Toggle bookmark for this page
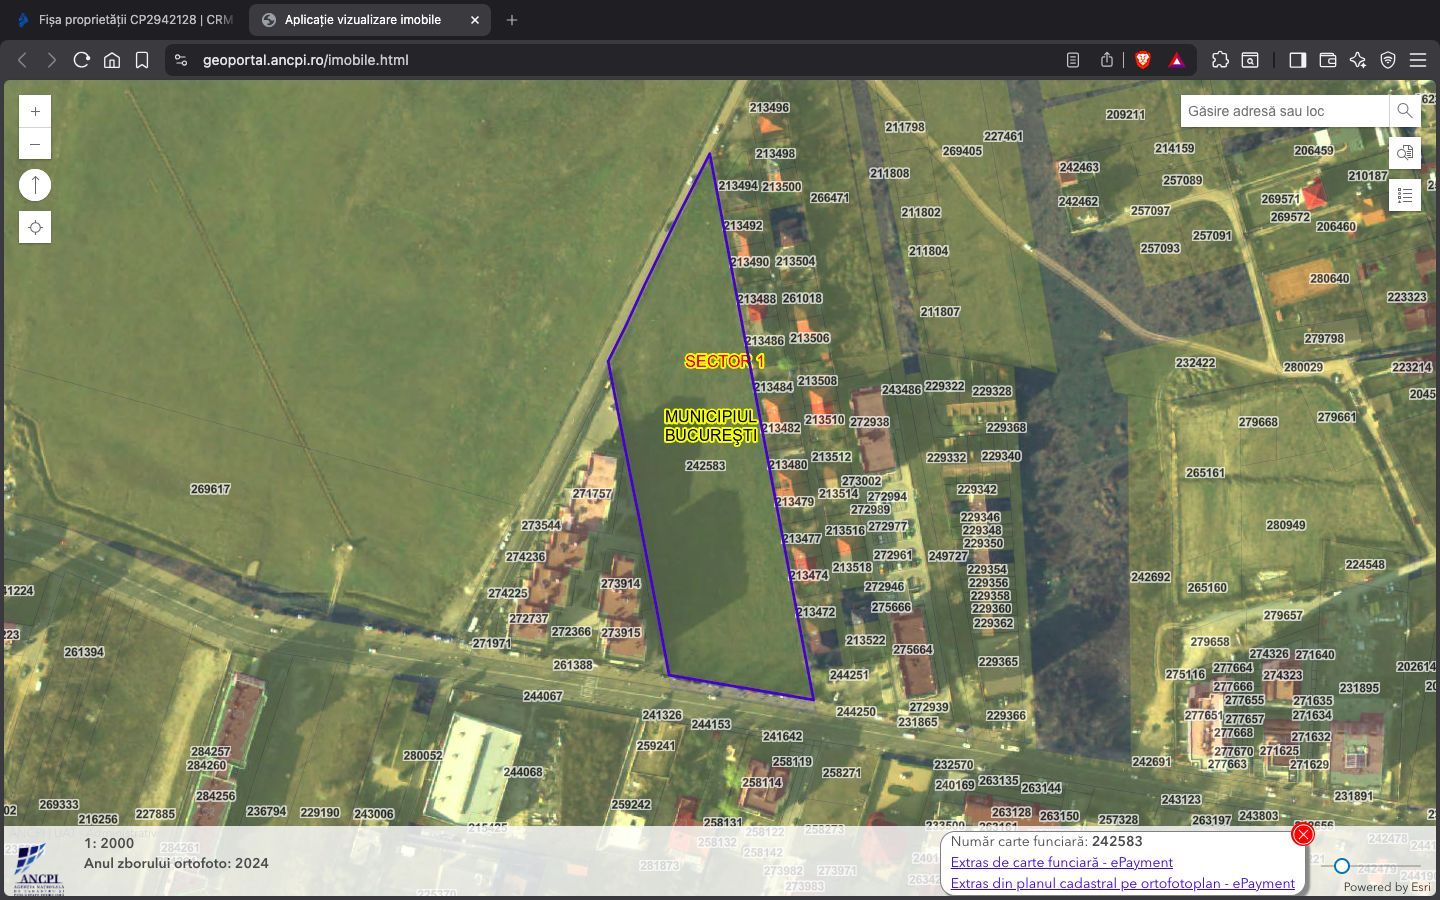 (x=142, y=60)
